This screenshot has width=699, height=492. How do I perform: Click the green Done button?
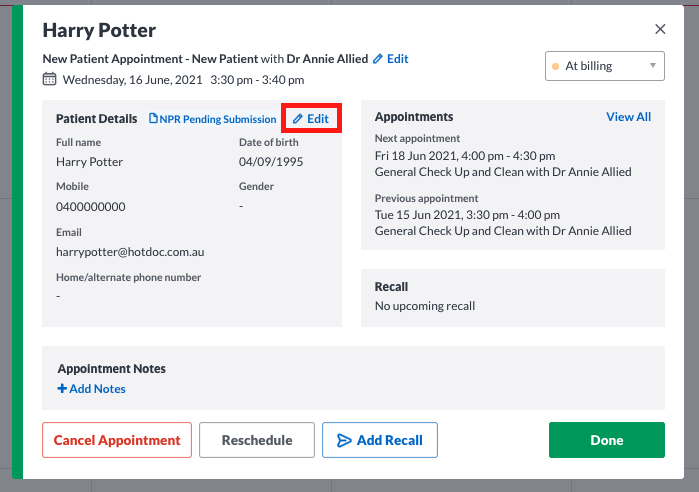click(607, 440)
